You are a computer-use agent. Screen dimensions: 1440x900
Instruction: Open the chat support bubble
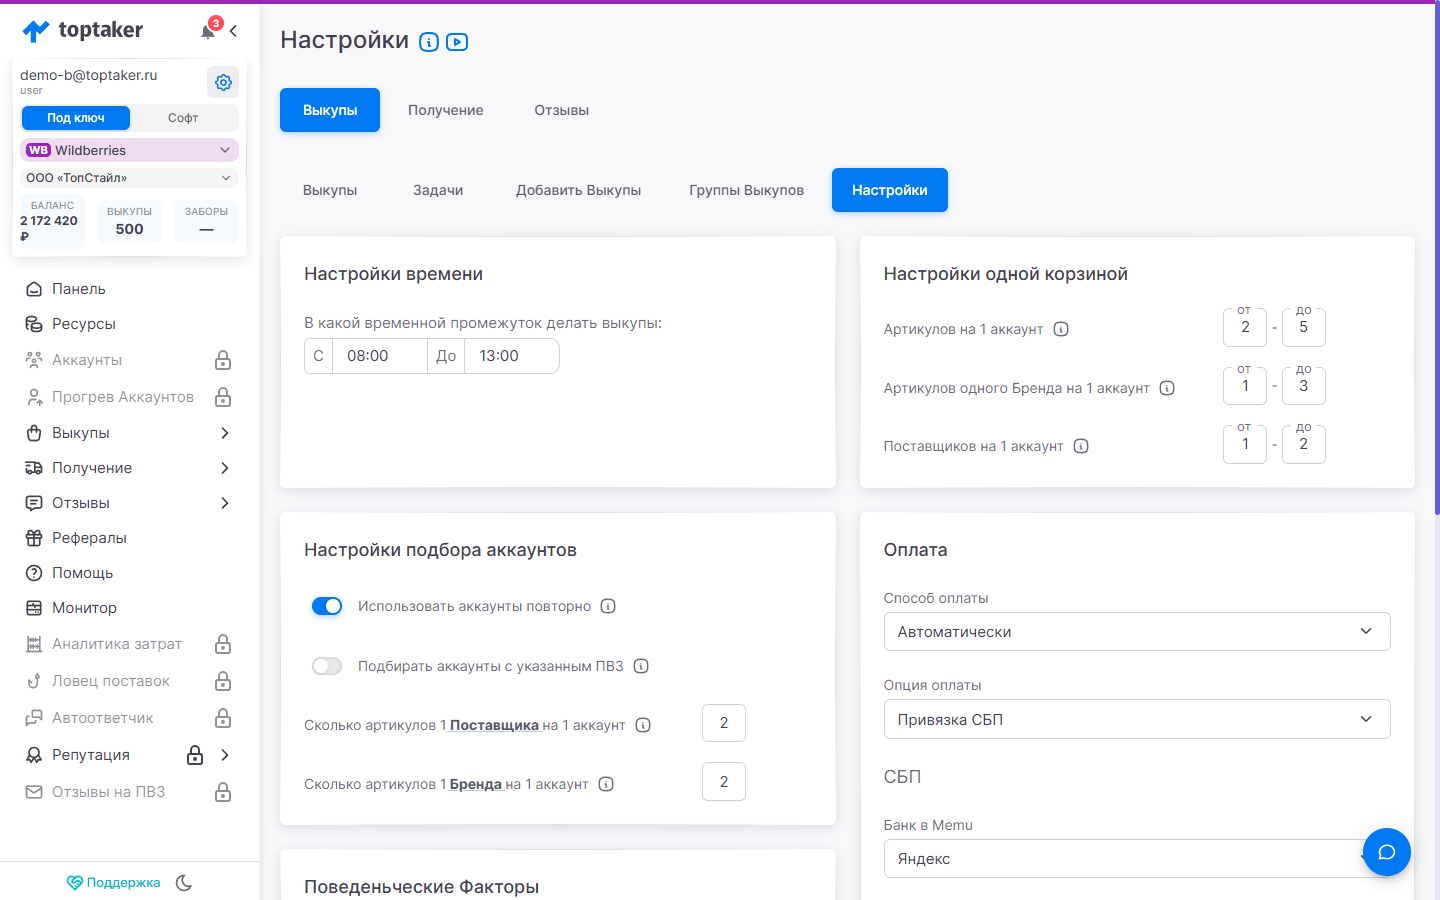[x=1386, y=852]
